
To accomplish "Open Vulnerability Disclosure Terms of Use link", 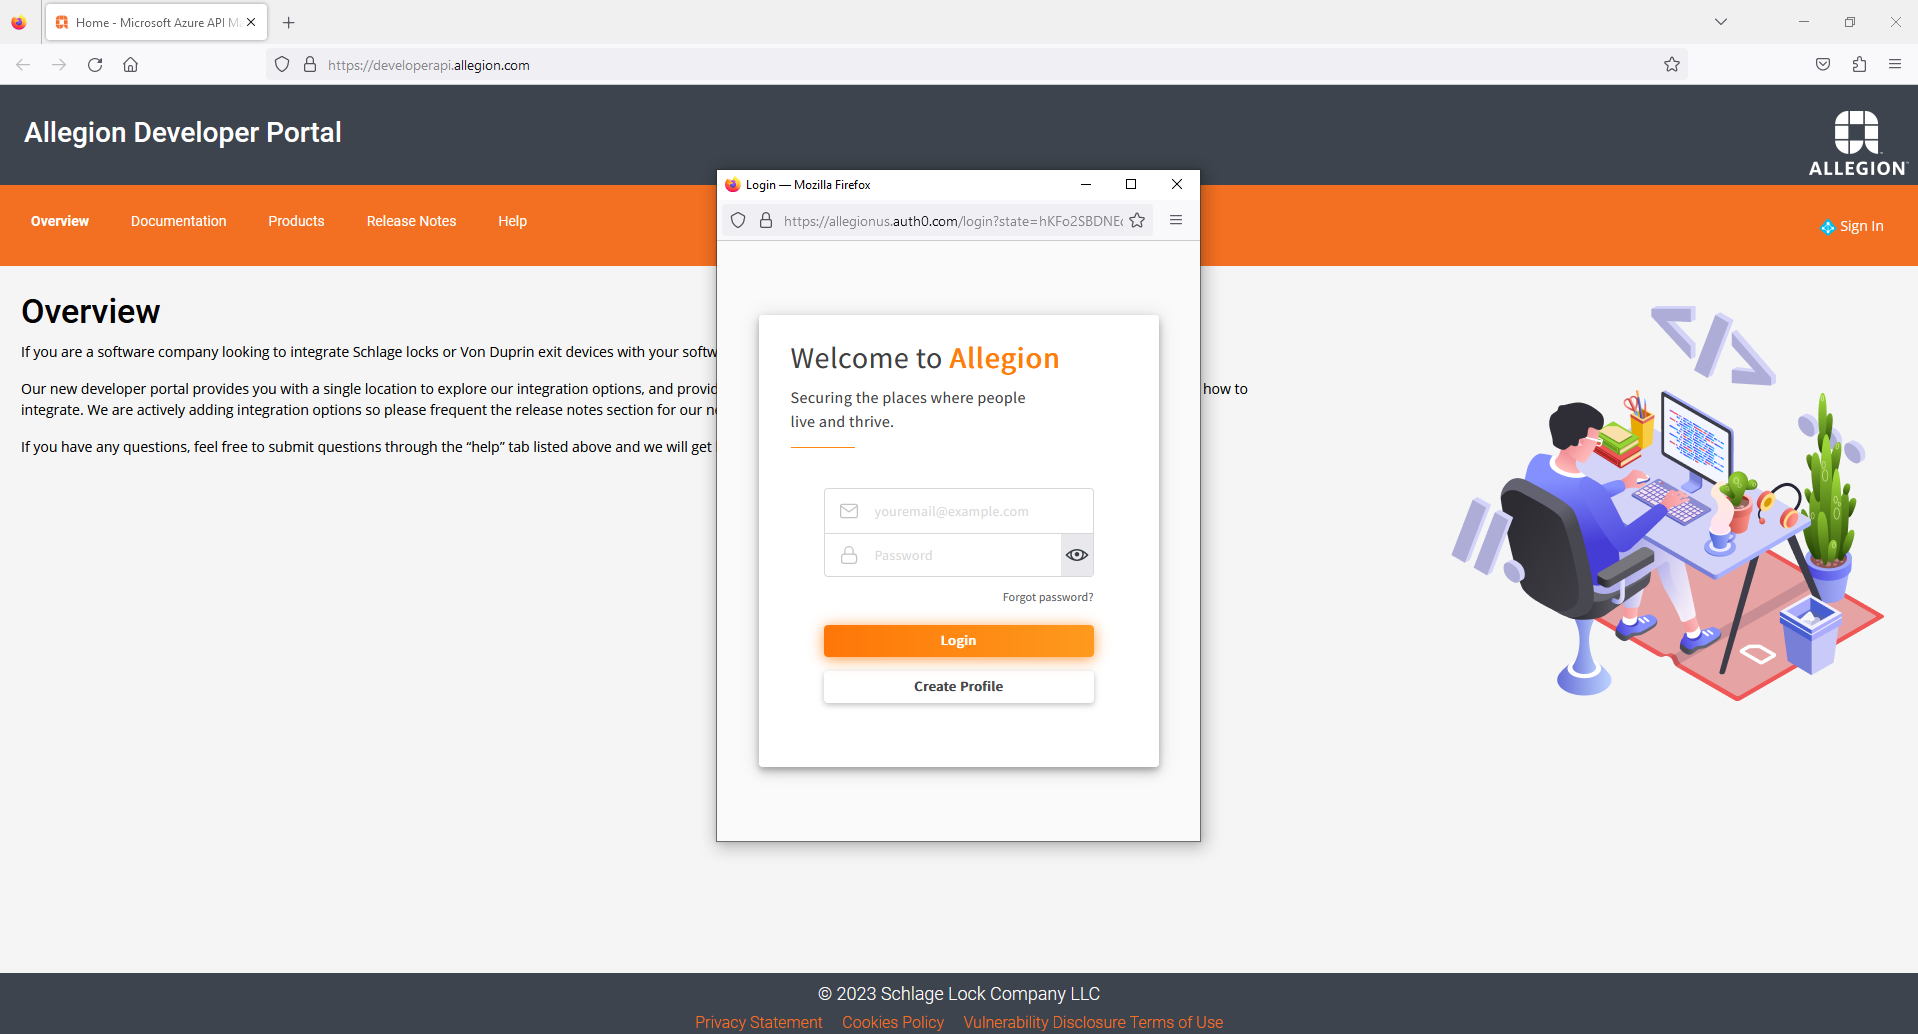I will (1093, 1022).
